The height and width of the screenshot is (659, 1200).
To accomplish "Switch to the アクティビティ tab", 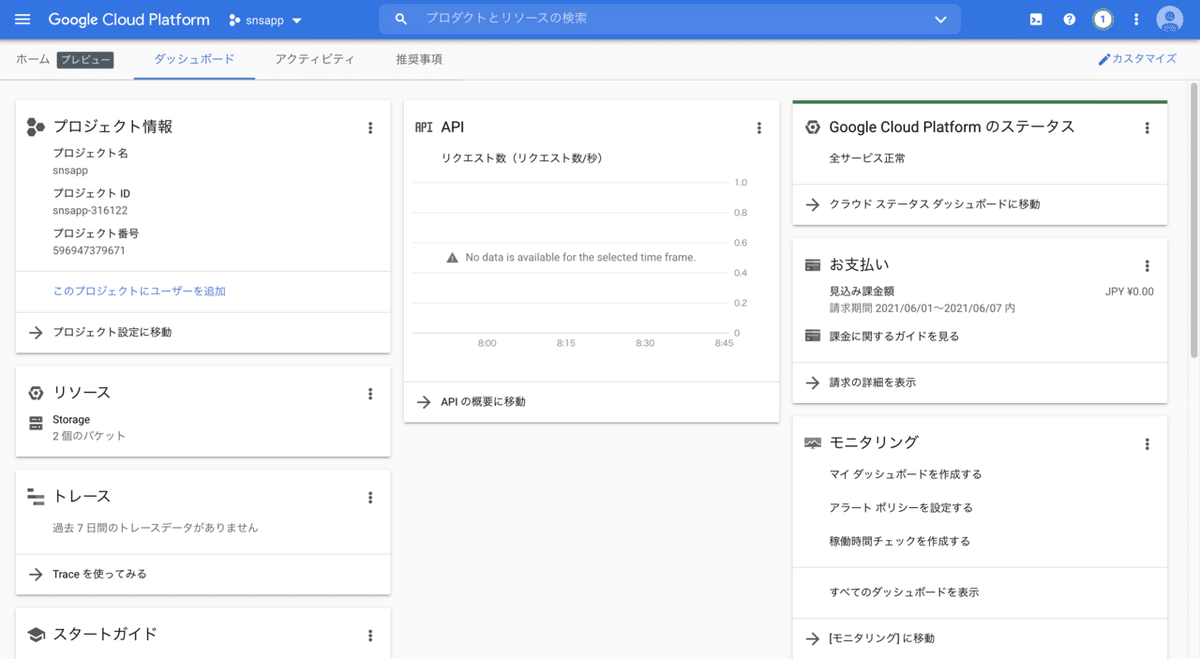I will pyautogui.click(x=314, y=59).
